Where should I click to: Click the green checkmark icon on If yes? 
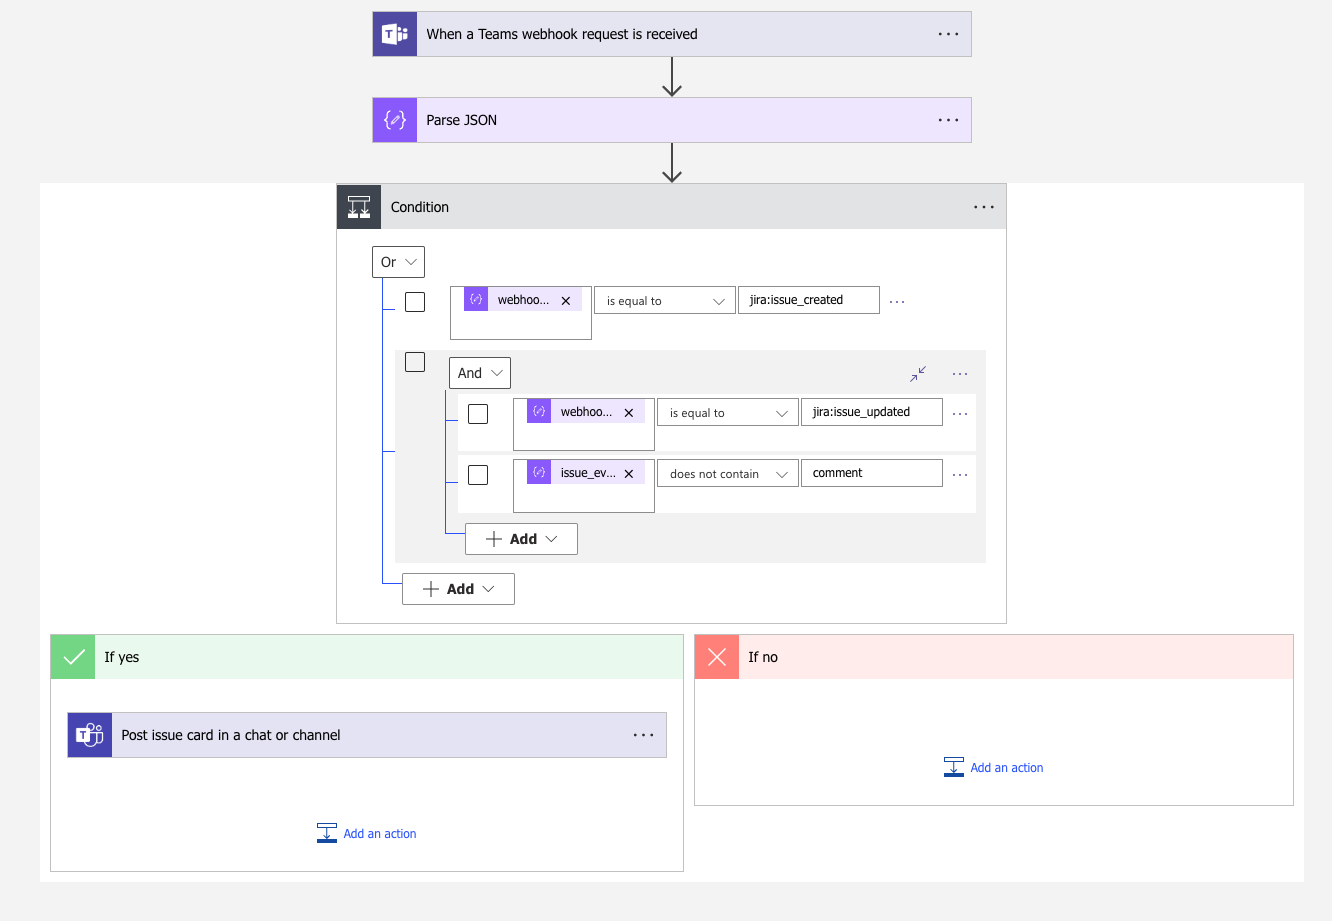(x=72, y=656)
